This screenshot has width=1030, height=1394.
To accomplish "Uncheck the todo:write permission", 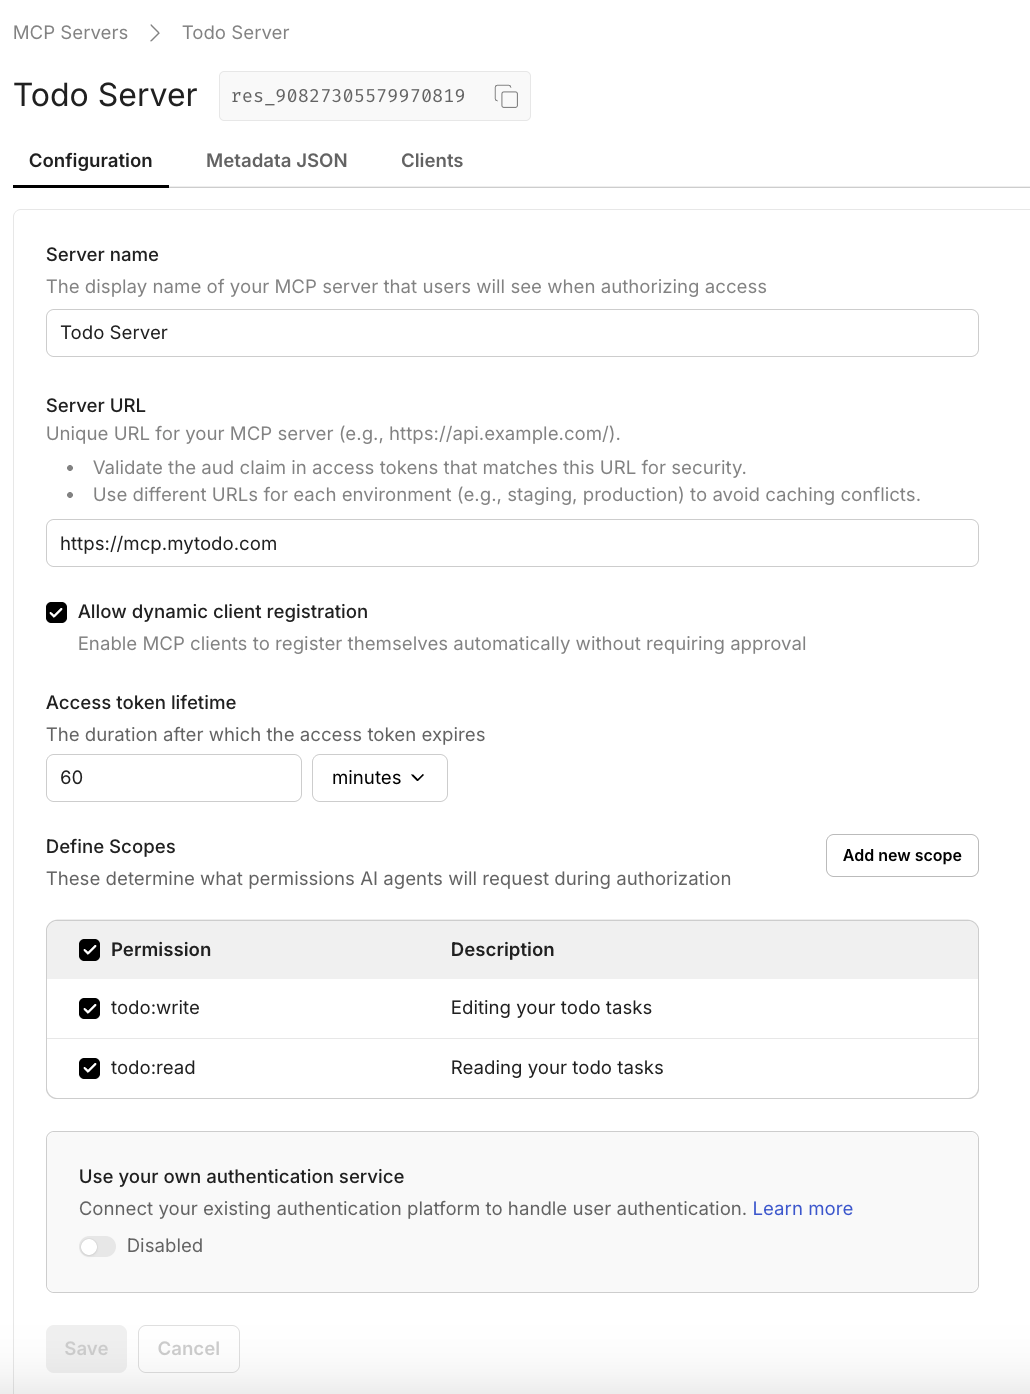I will pyautogui.click(x=89, y=1008).
